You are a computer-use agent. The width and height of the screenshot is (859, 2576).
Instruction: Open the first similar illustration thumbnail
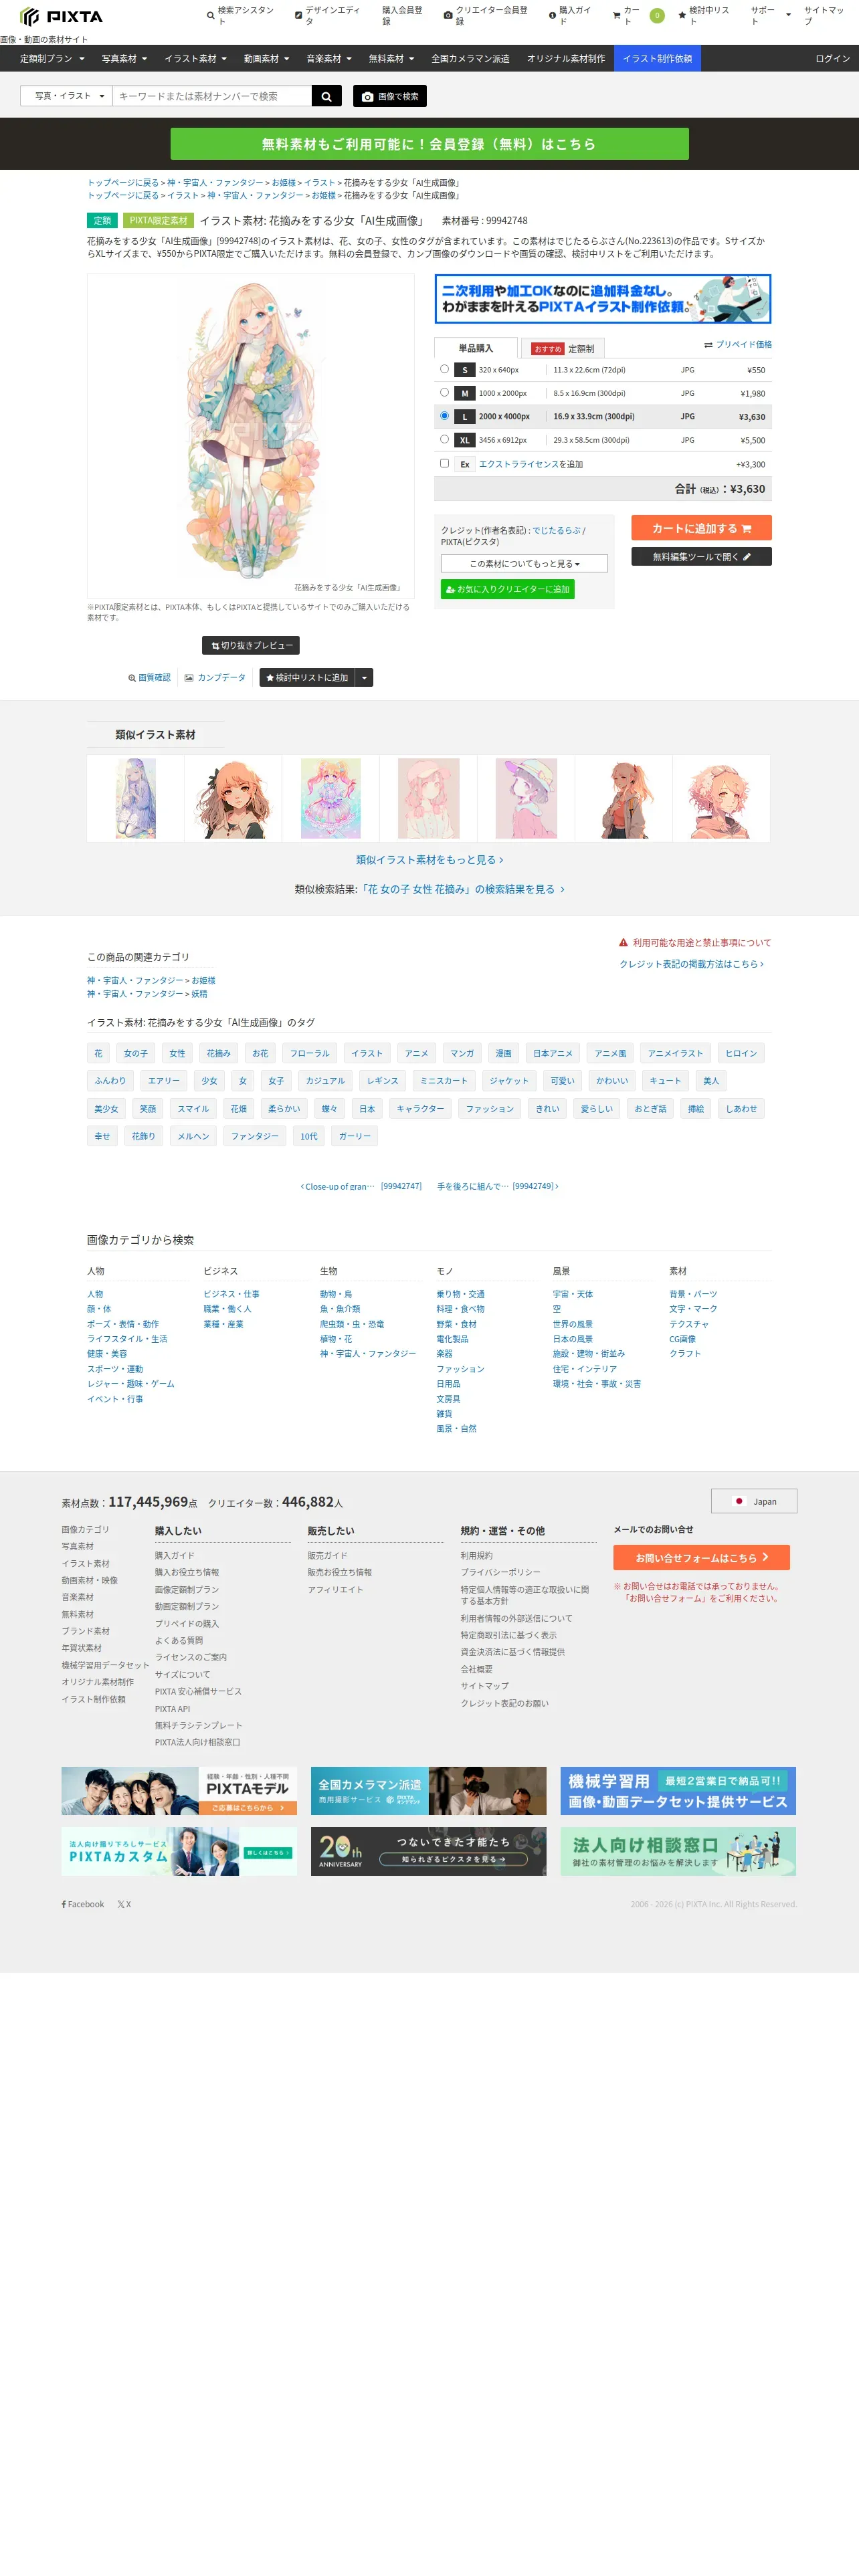(136, 798)
